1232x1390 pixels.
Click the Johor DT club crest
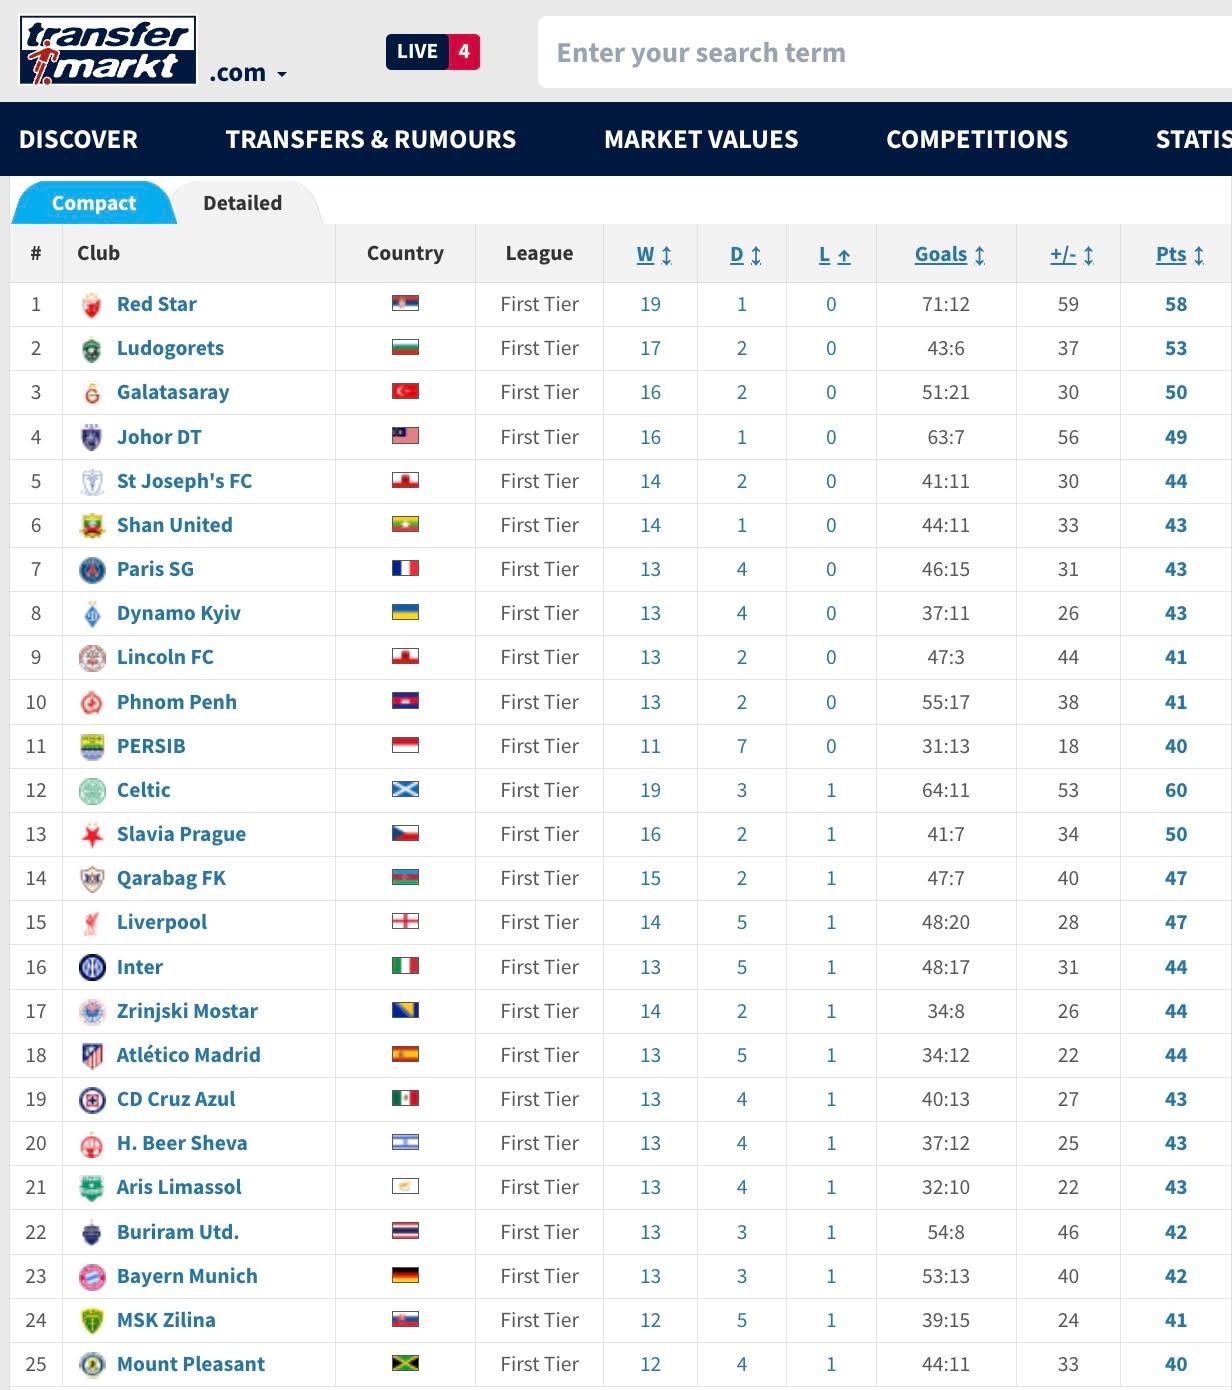[x=92, y=437]
